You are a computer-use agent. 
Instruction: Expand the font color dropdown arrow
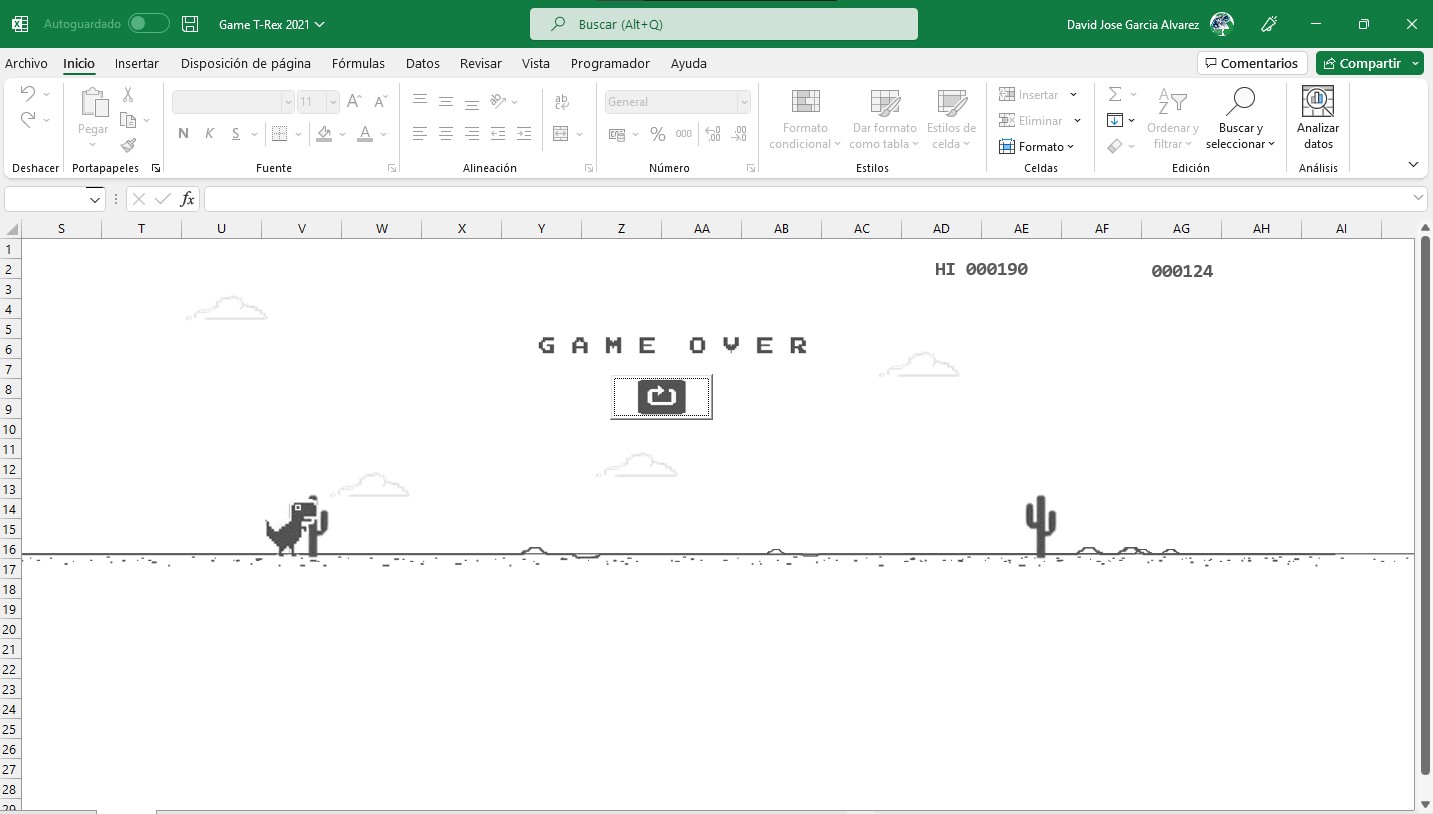coord(384,134)
